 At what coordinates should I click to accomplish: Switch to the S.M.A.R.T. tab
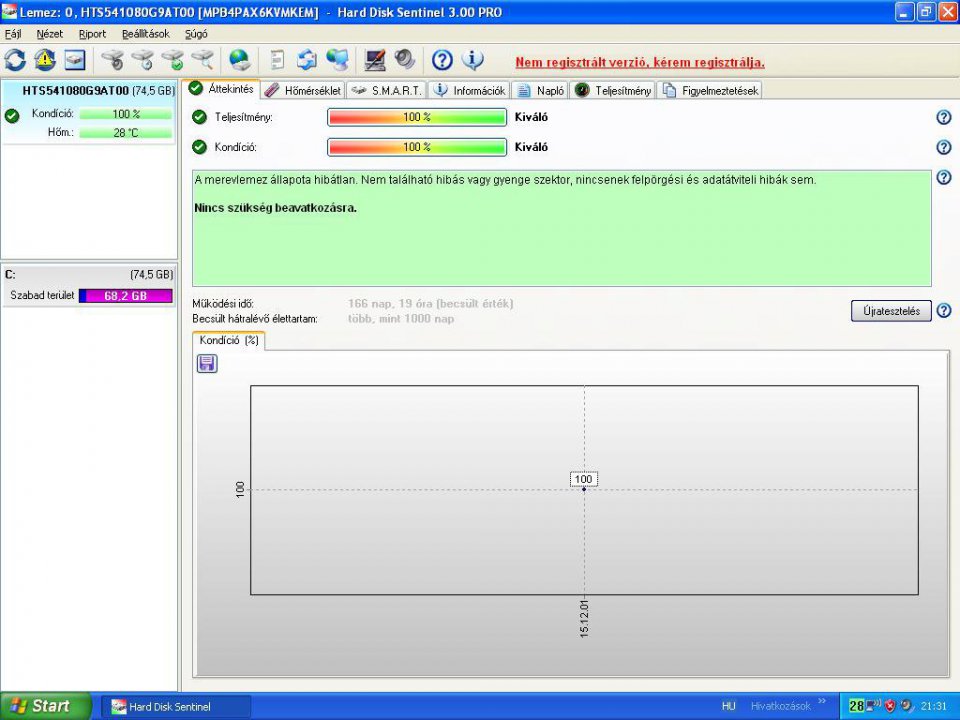(388, 91)
